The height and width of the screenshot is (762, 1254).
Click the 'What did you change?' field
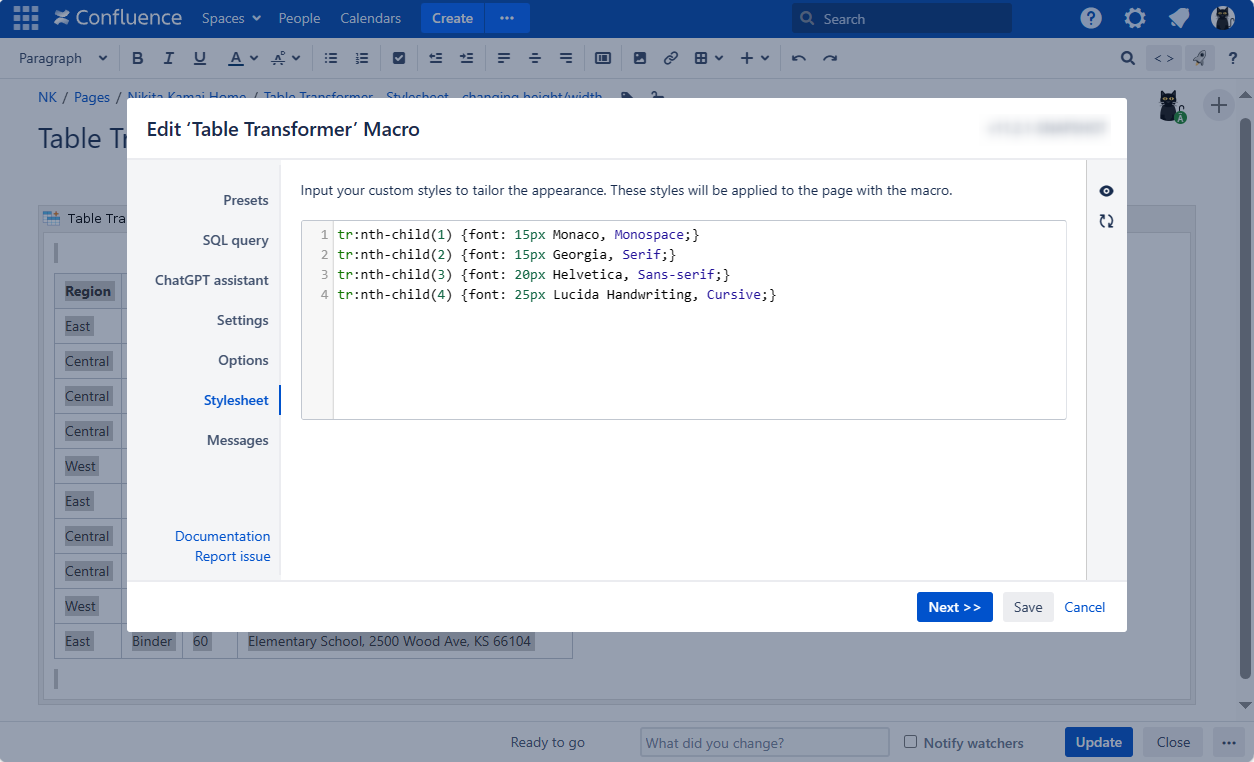click(765, 742)
